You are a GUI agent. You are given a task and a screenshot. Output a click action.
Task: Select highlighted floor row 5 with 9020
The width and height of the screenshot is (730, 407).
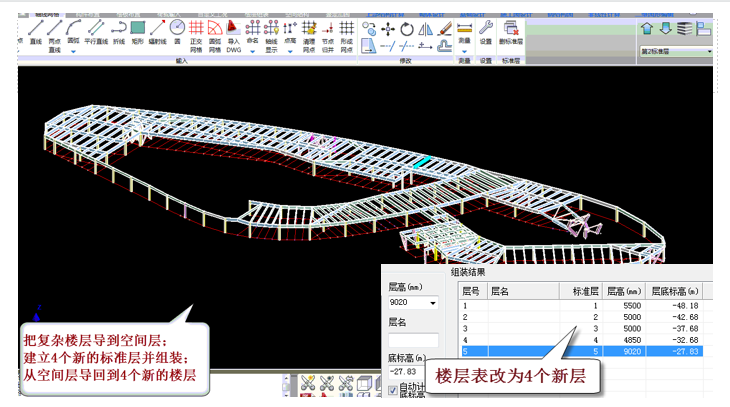(580, 352)
